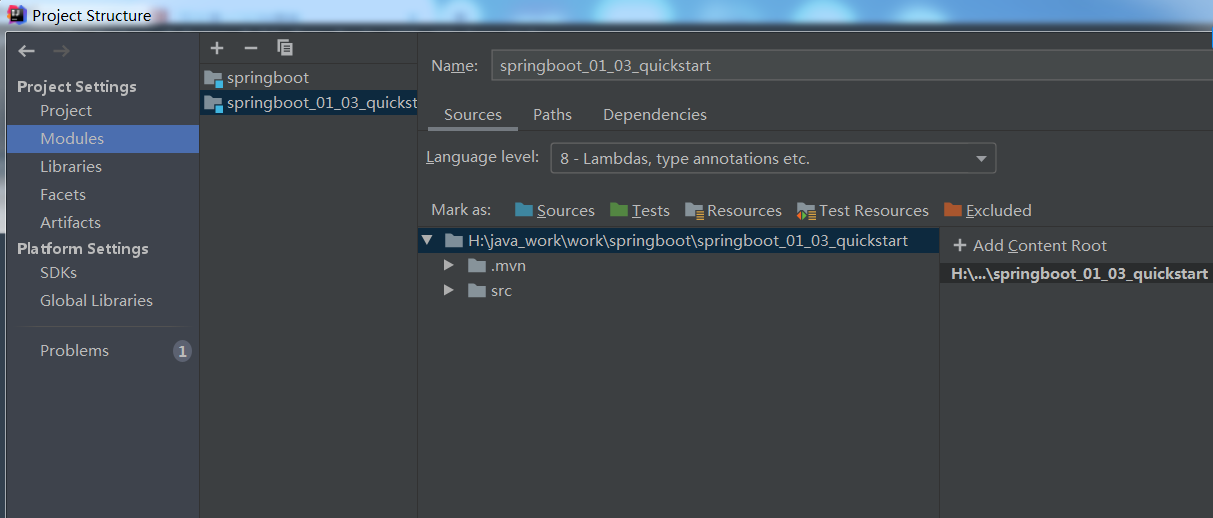The height and width of the screenshot is (518, 1213).
Task: Click the src folder icon
Action: point(477,291)
